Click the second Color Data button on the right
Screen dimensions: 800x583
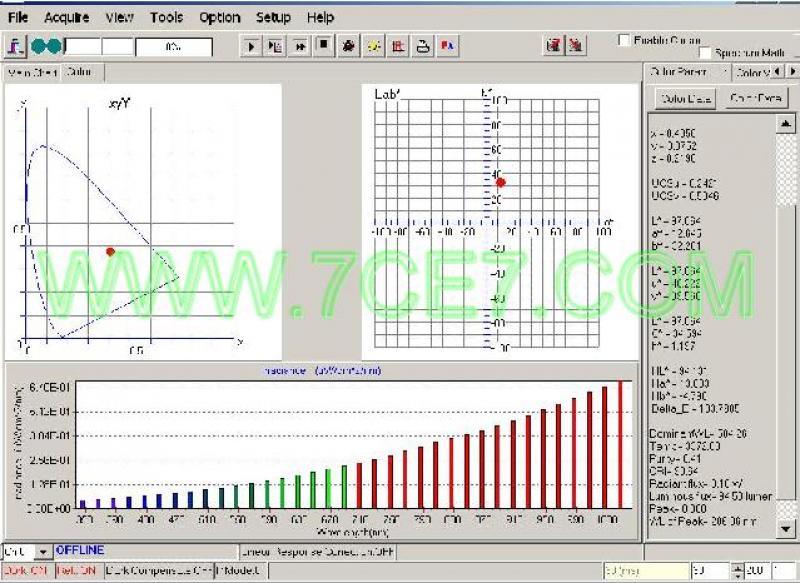coord(756,98)
